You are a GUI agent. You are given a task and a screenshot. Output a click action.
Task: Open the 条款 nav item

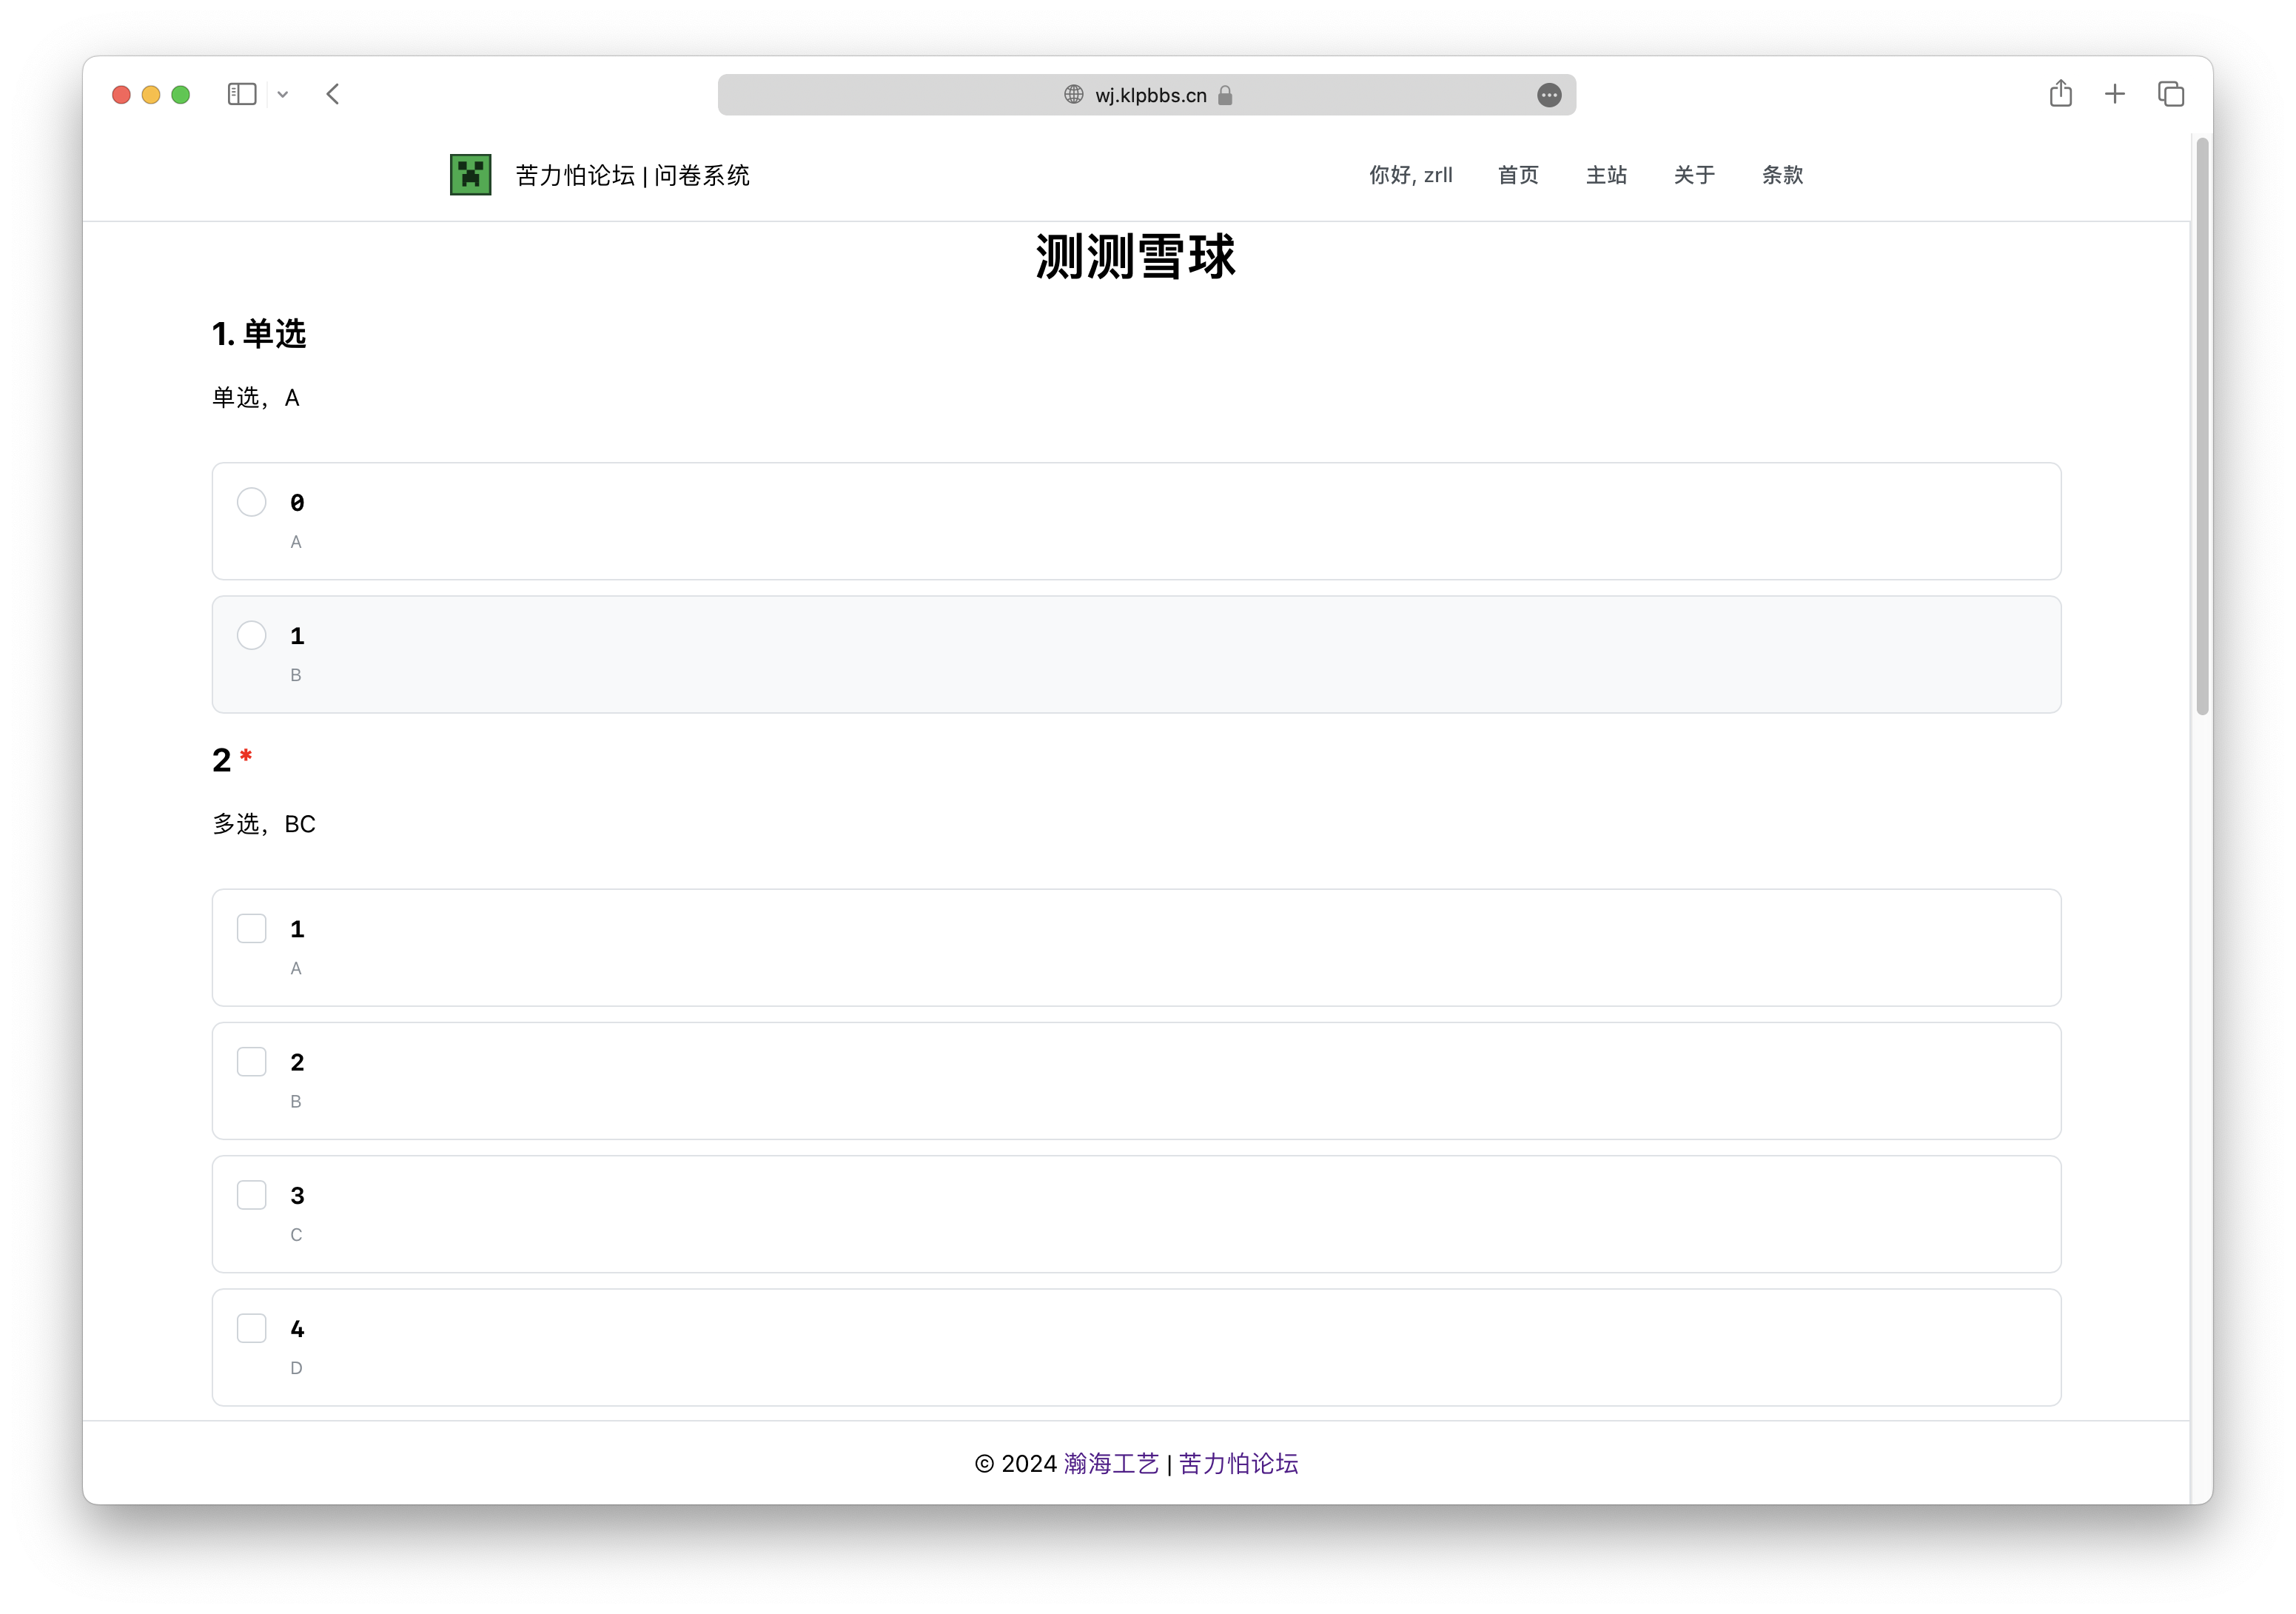coord(1782,175)
